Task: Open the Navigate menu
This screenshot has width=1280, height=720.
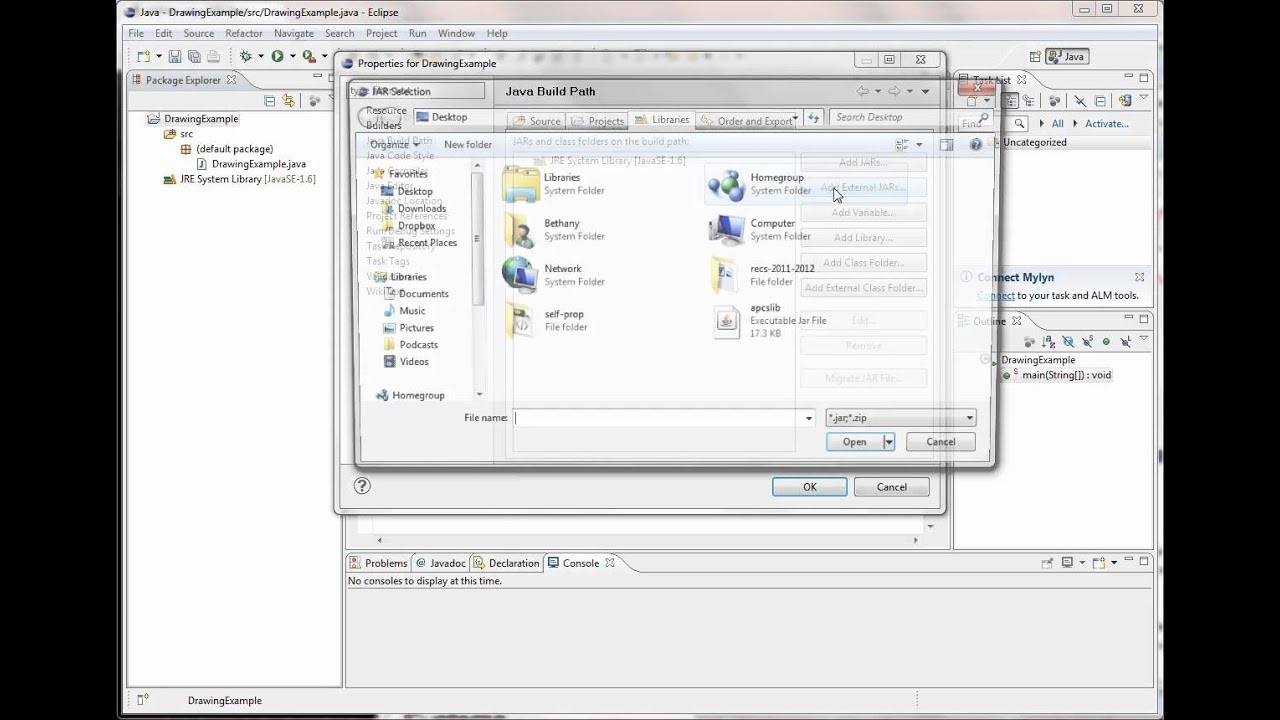Action: 294,33
